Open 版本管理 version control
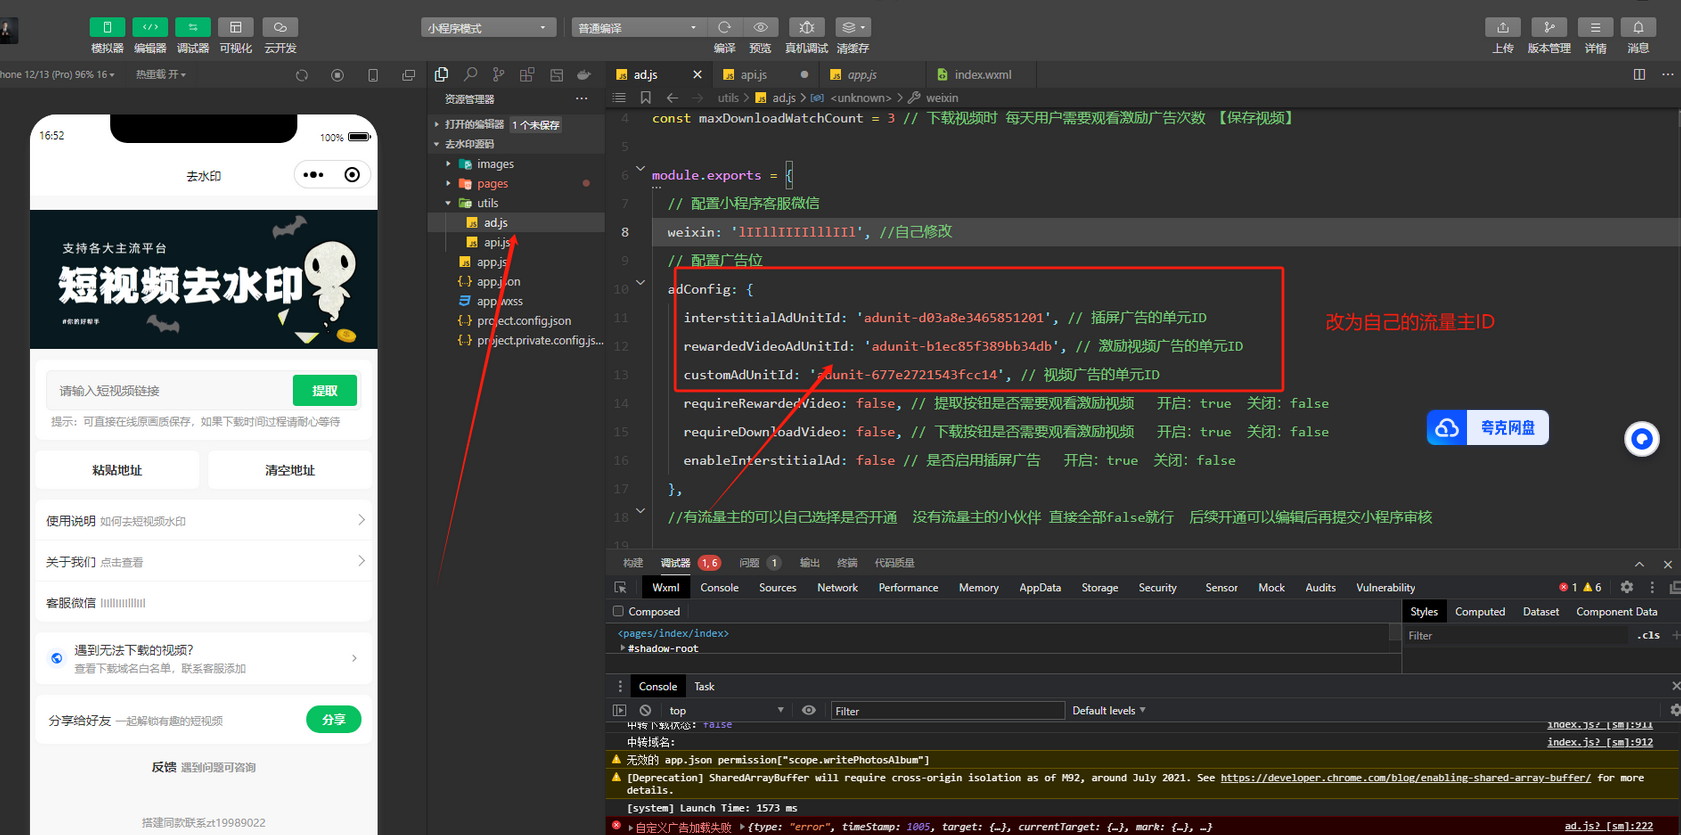The image size is (1681, 835). point(1549,27)
